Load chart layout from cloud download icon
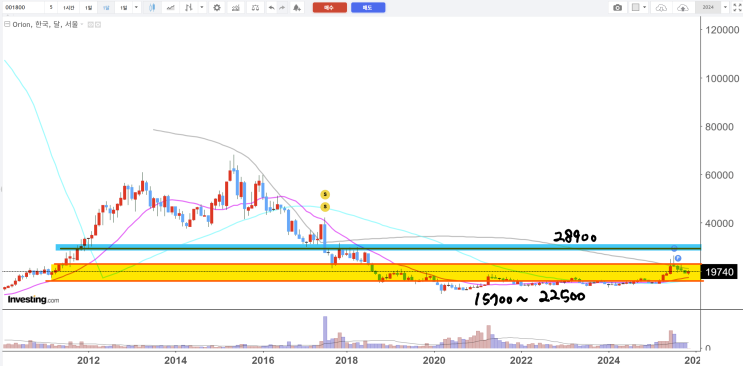The width and height of the screenshot is (743, 366). point(662,8)
